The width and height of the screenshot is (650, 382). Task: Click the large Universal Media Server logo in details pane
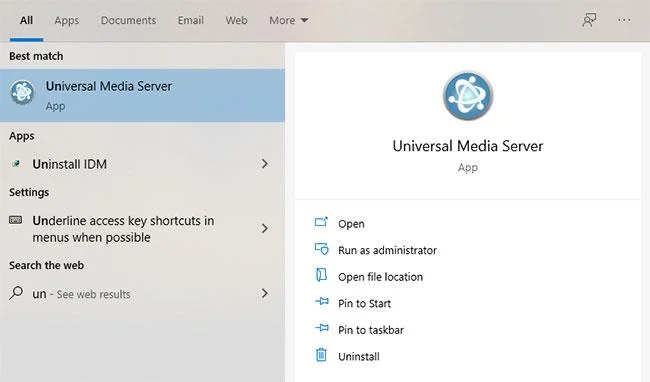[468, 96]
